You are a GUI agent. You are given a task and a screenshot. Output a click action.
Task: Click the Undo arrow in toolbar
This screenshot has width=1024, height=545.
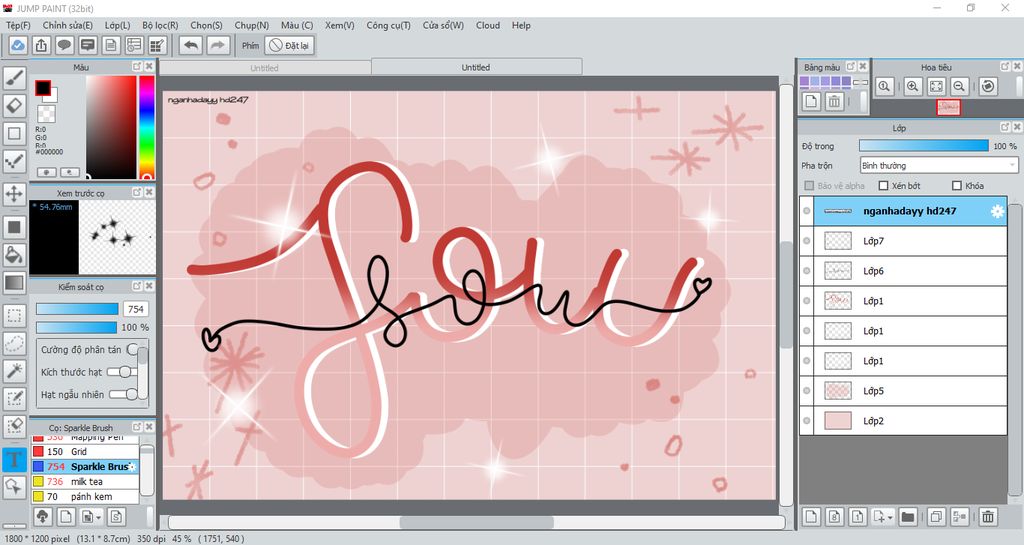click(x=191, y=45)
